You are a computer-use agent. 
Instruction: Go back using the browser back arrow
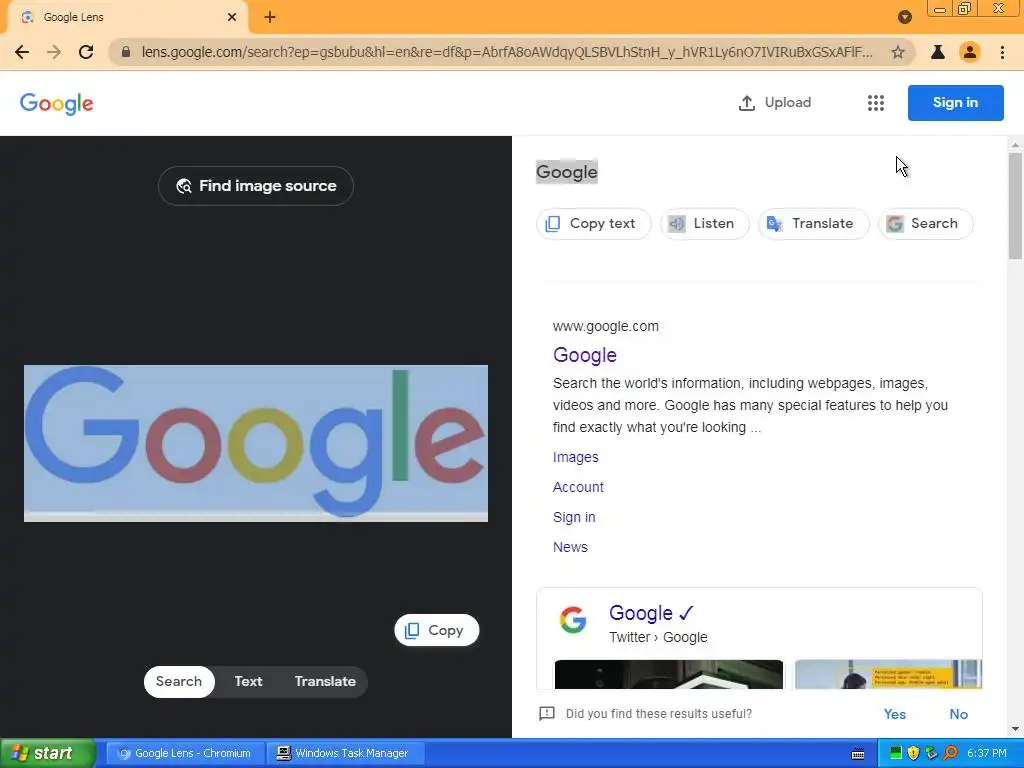pos(22,52)
